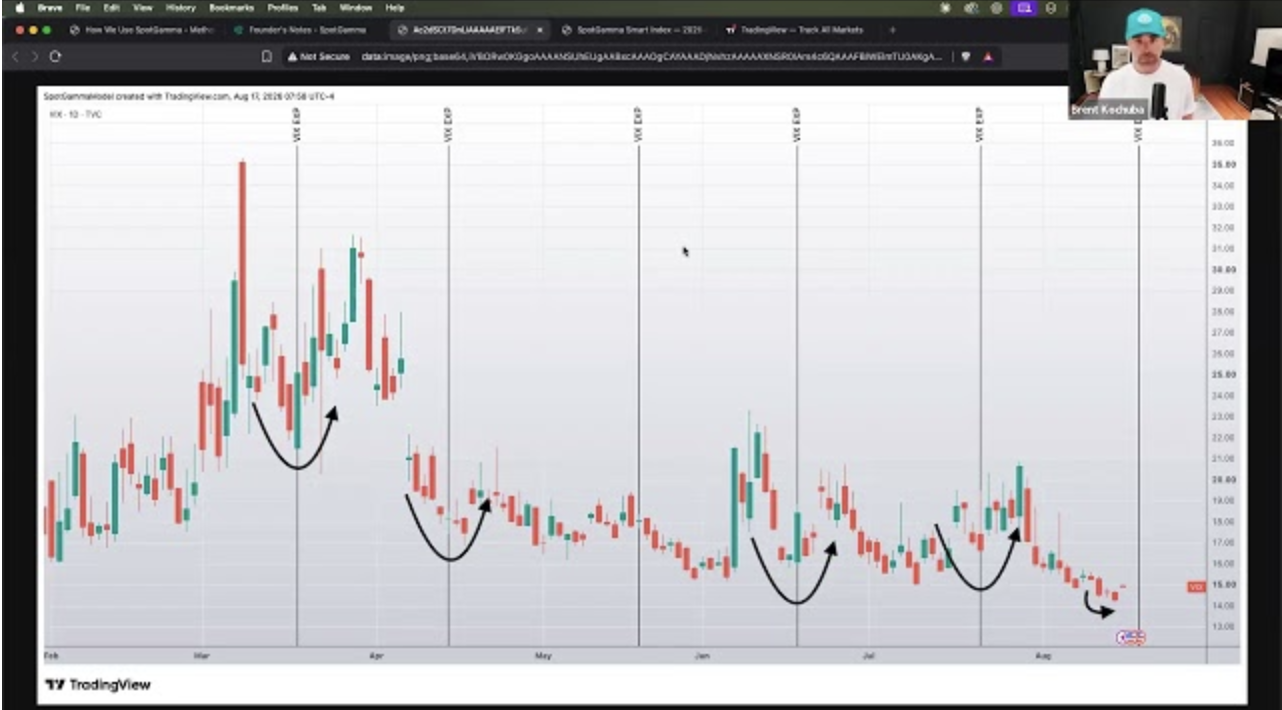Click the SpotGammaModel created with TradingView caption
This screenshot has width=1282, height=710.
189,97
